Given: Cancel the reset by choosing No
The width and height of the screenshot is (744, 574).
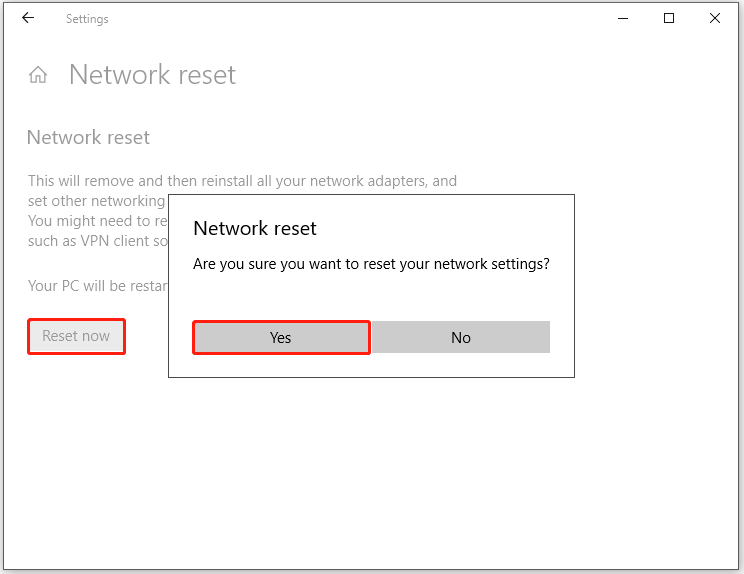Looking at the screenshot, I should click(x=461, y=337).
